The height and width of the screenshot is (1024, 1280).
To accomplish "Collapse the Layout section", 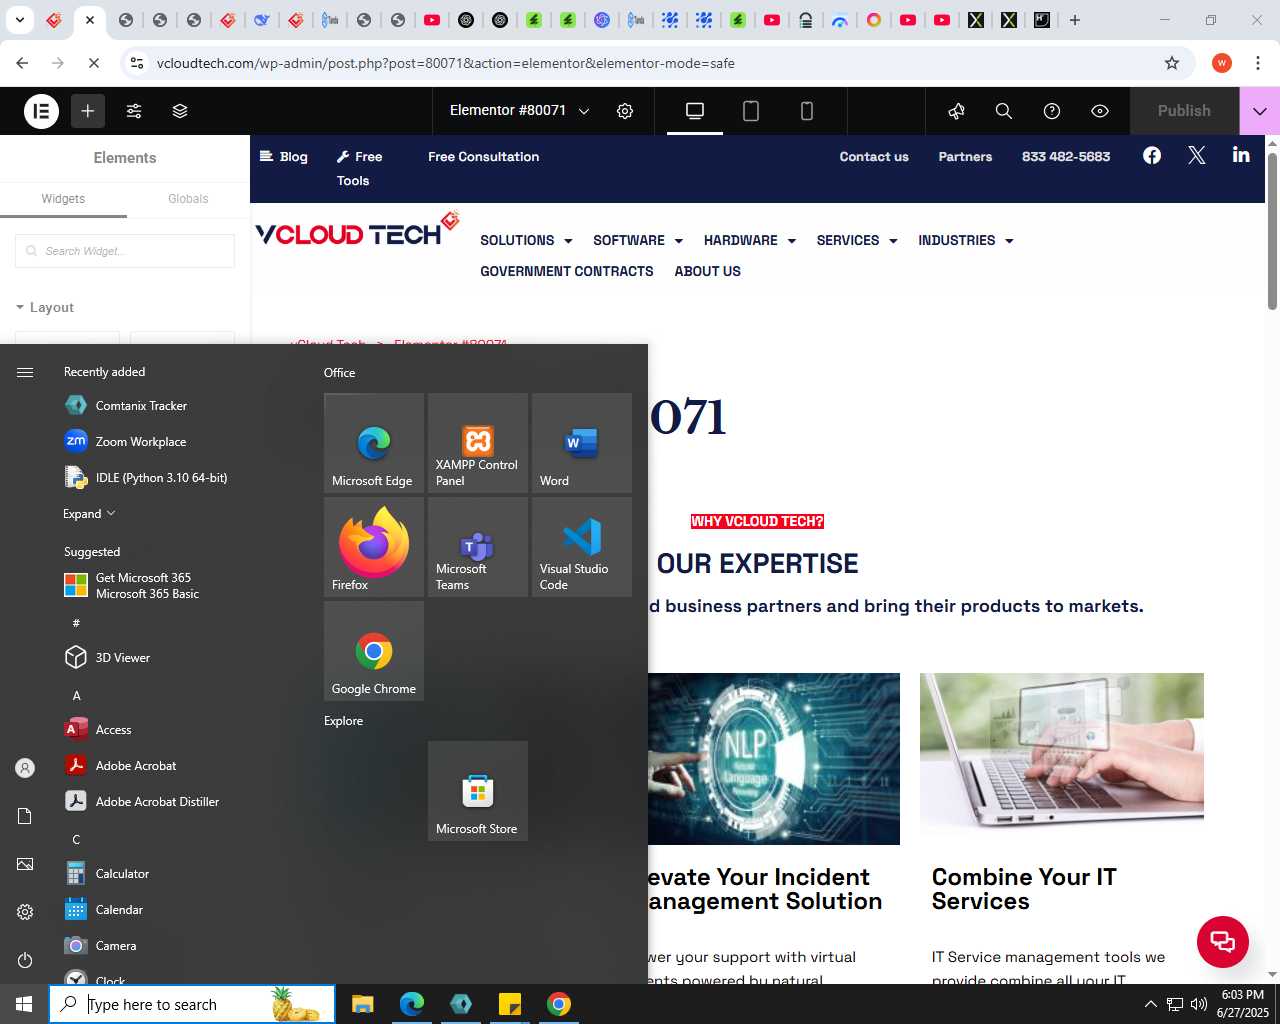I will 44,308.
